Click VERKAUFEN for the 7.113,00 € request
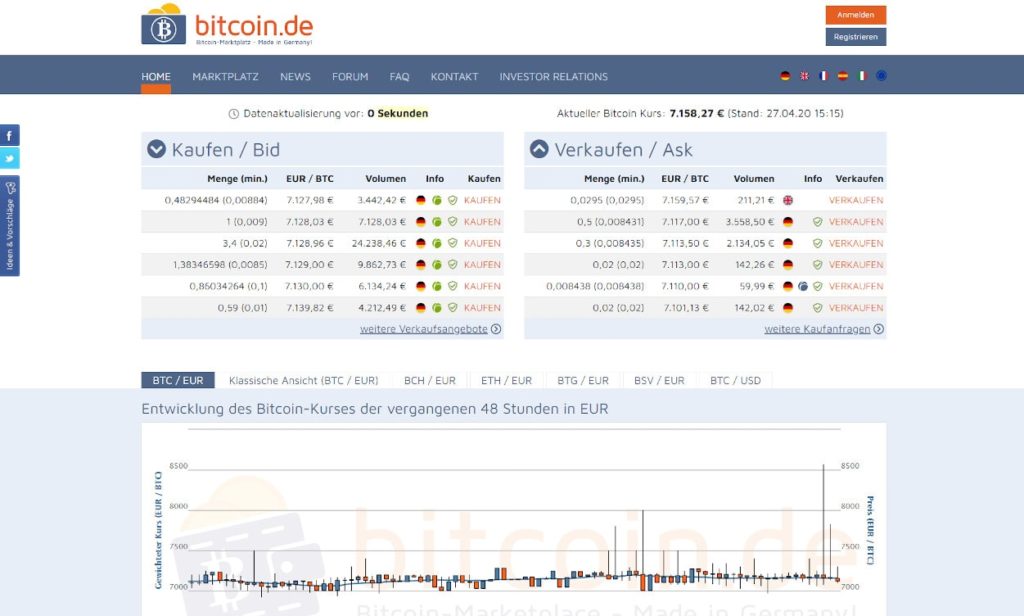Screen dimensions: 1024x616 click(856, 265)
